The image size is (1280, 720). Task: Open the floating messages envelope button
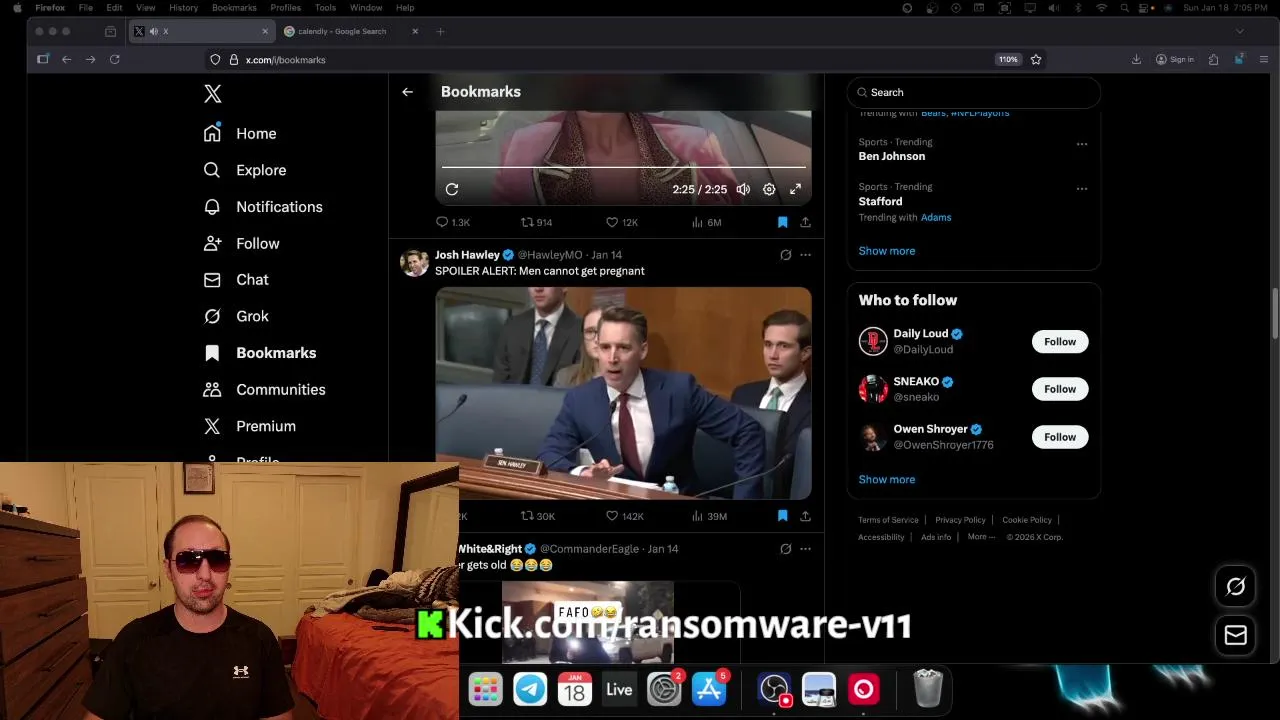1236,635
